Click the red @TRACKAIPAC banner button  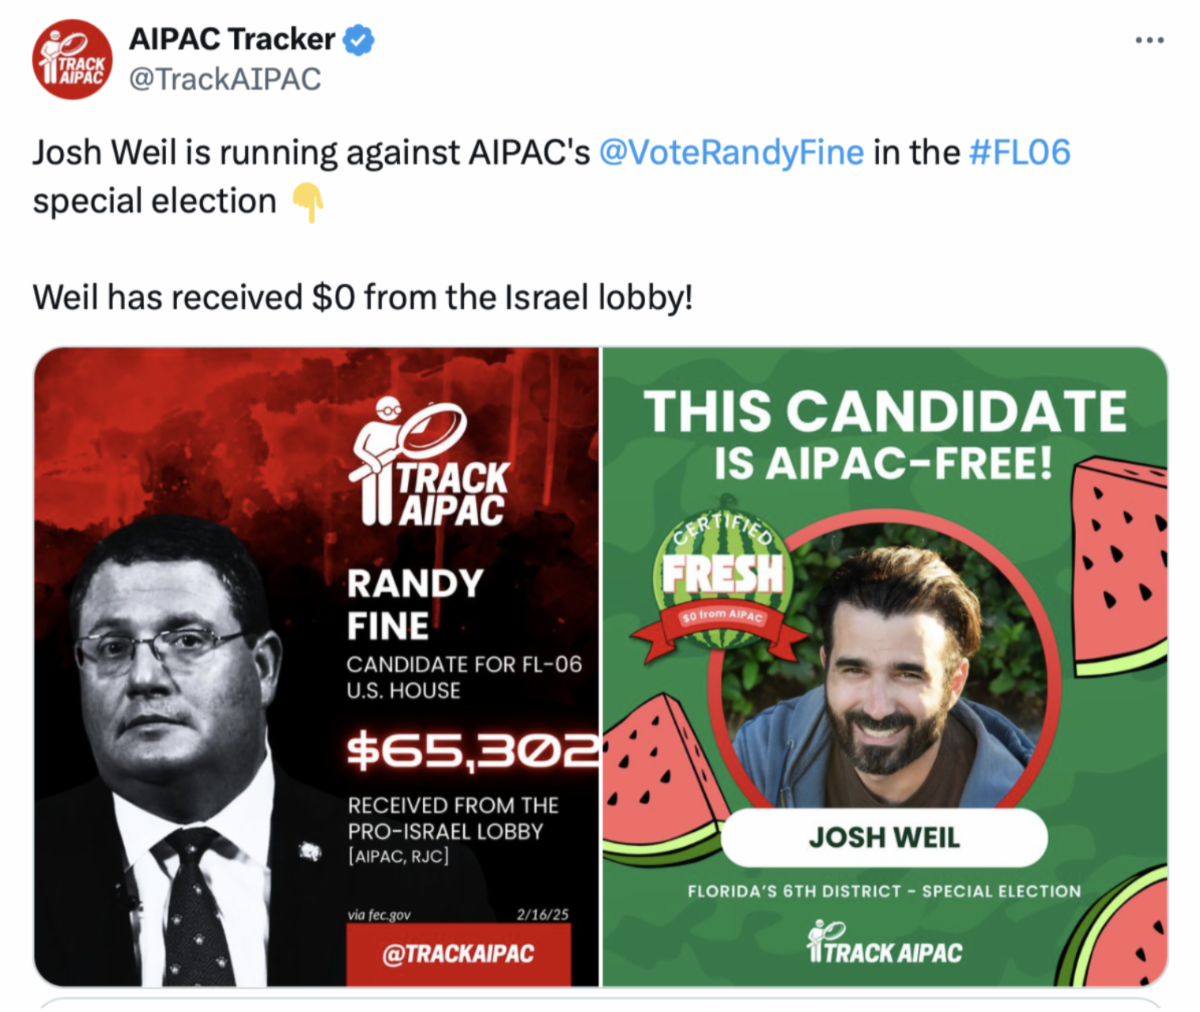click(458, 953)
